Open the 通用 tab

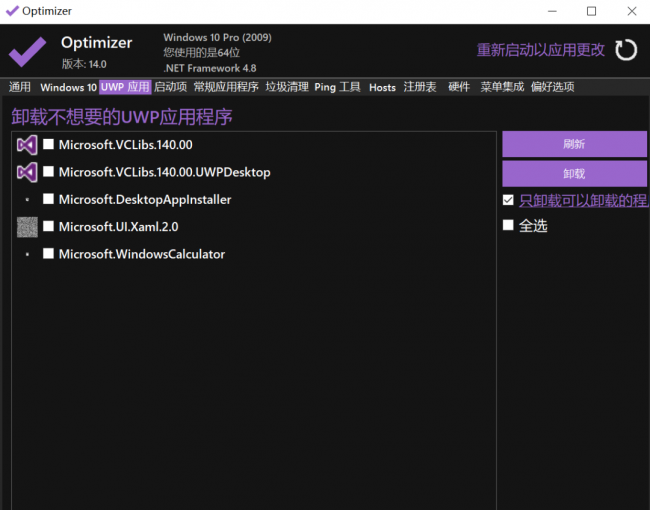click(19, 87)
